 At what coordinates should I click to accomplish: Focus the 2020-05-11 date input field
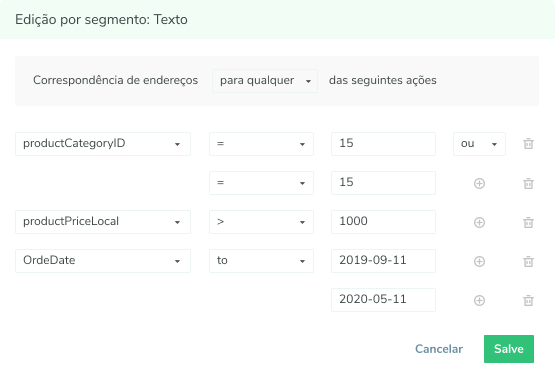pyautogui.click(x=383, y=300)
